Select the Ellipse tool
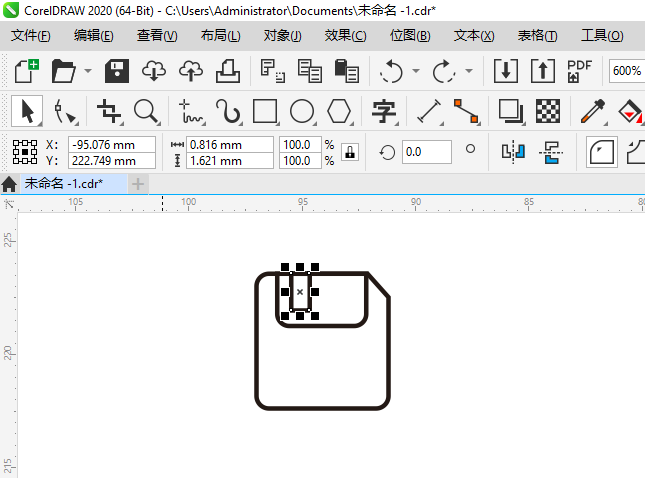Screen dimensions: 645x478 (x=302, y=111)
